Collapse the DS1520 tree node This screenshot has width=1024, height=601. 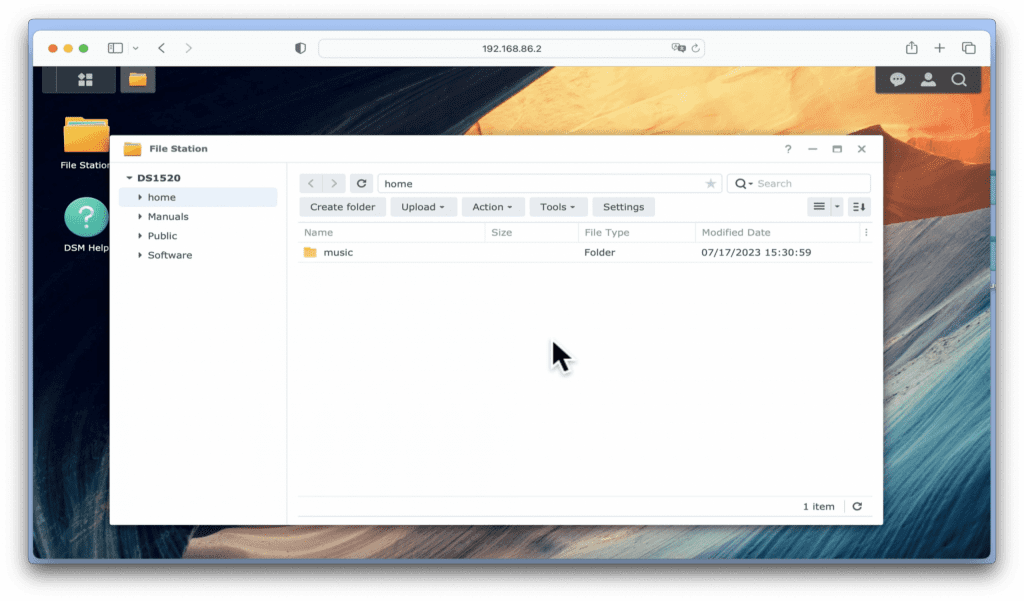(x=129, y=178)
